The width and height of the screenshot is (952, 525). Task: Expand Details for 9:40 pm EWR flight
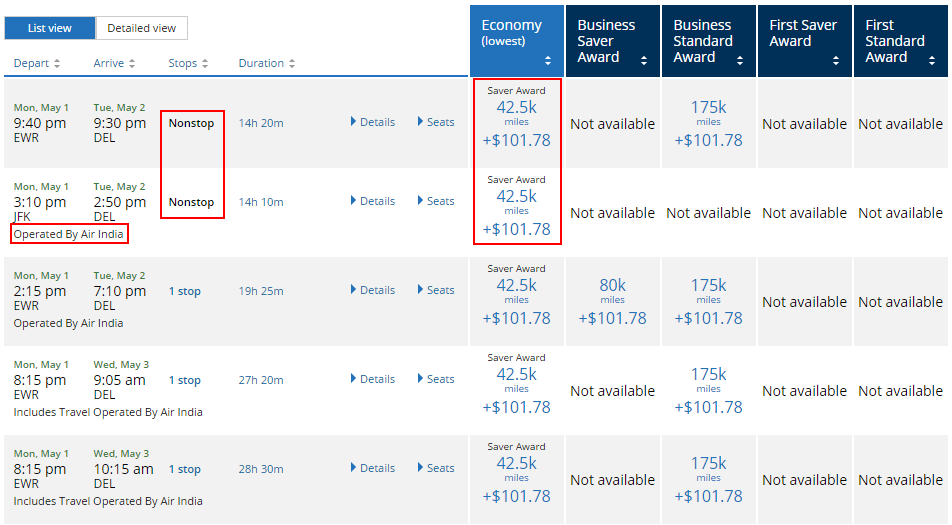pos(373,122)
